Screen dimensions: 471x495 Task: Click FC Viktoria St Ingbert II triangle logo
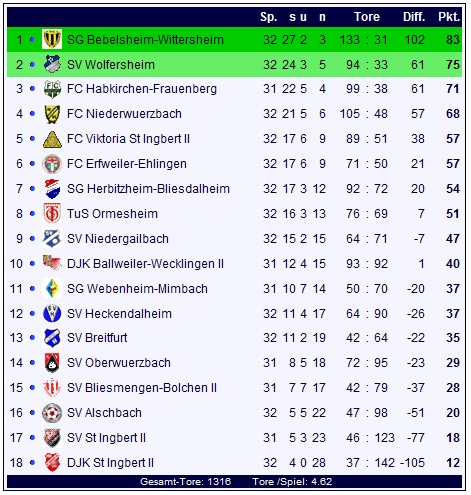pos(52,139)
